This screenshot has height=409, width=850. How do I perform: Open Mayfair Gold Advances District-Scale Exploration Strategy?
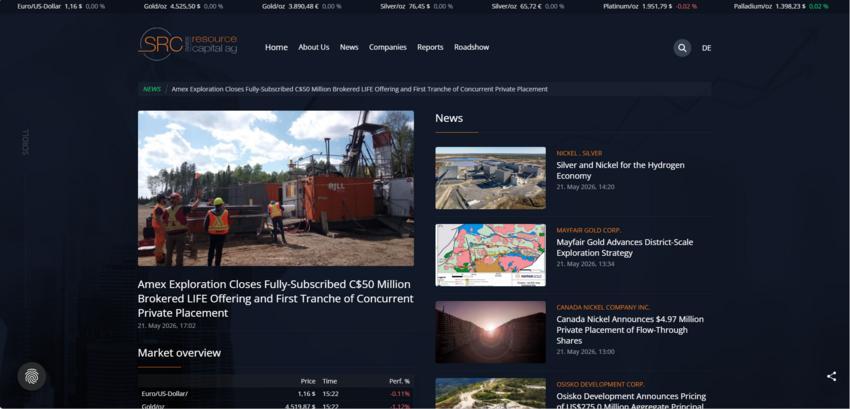624,247
